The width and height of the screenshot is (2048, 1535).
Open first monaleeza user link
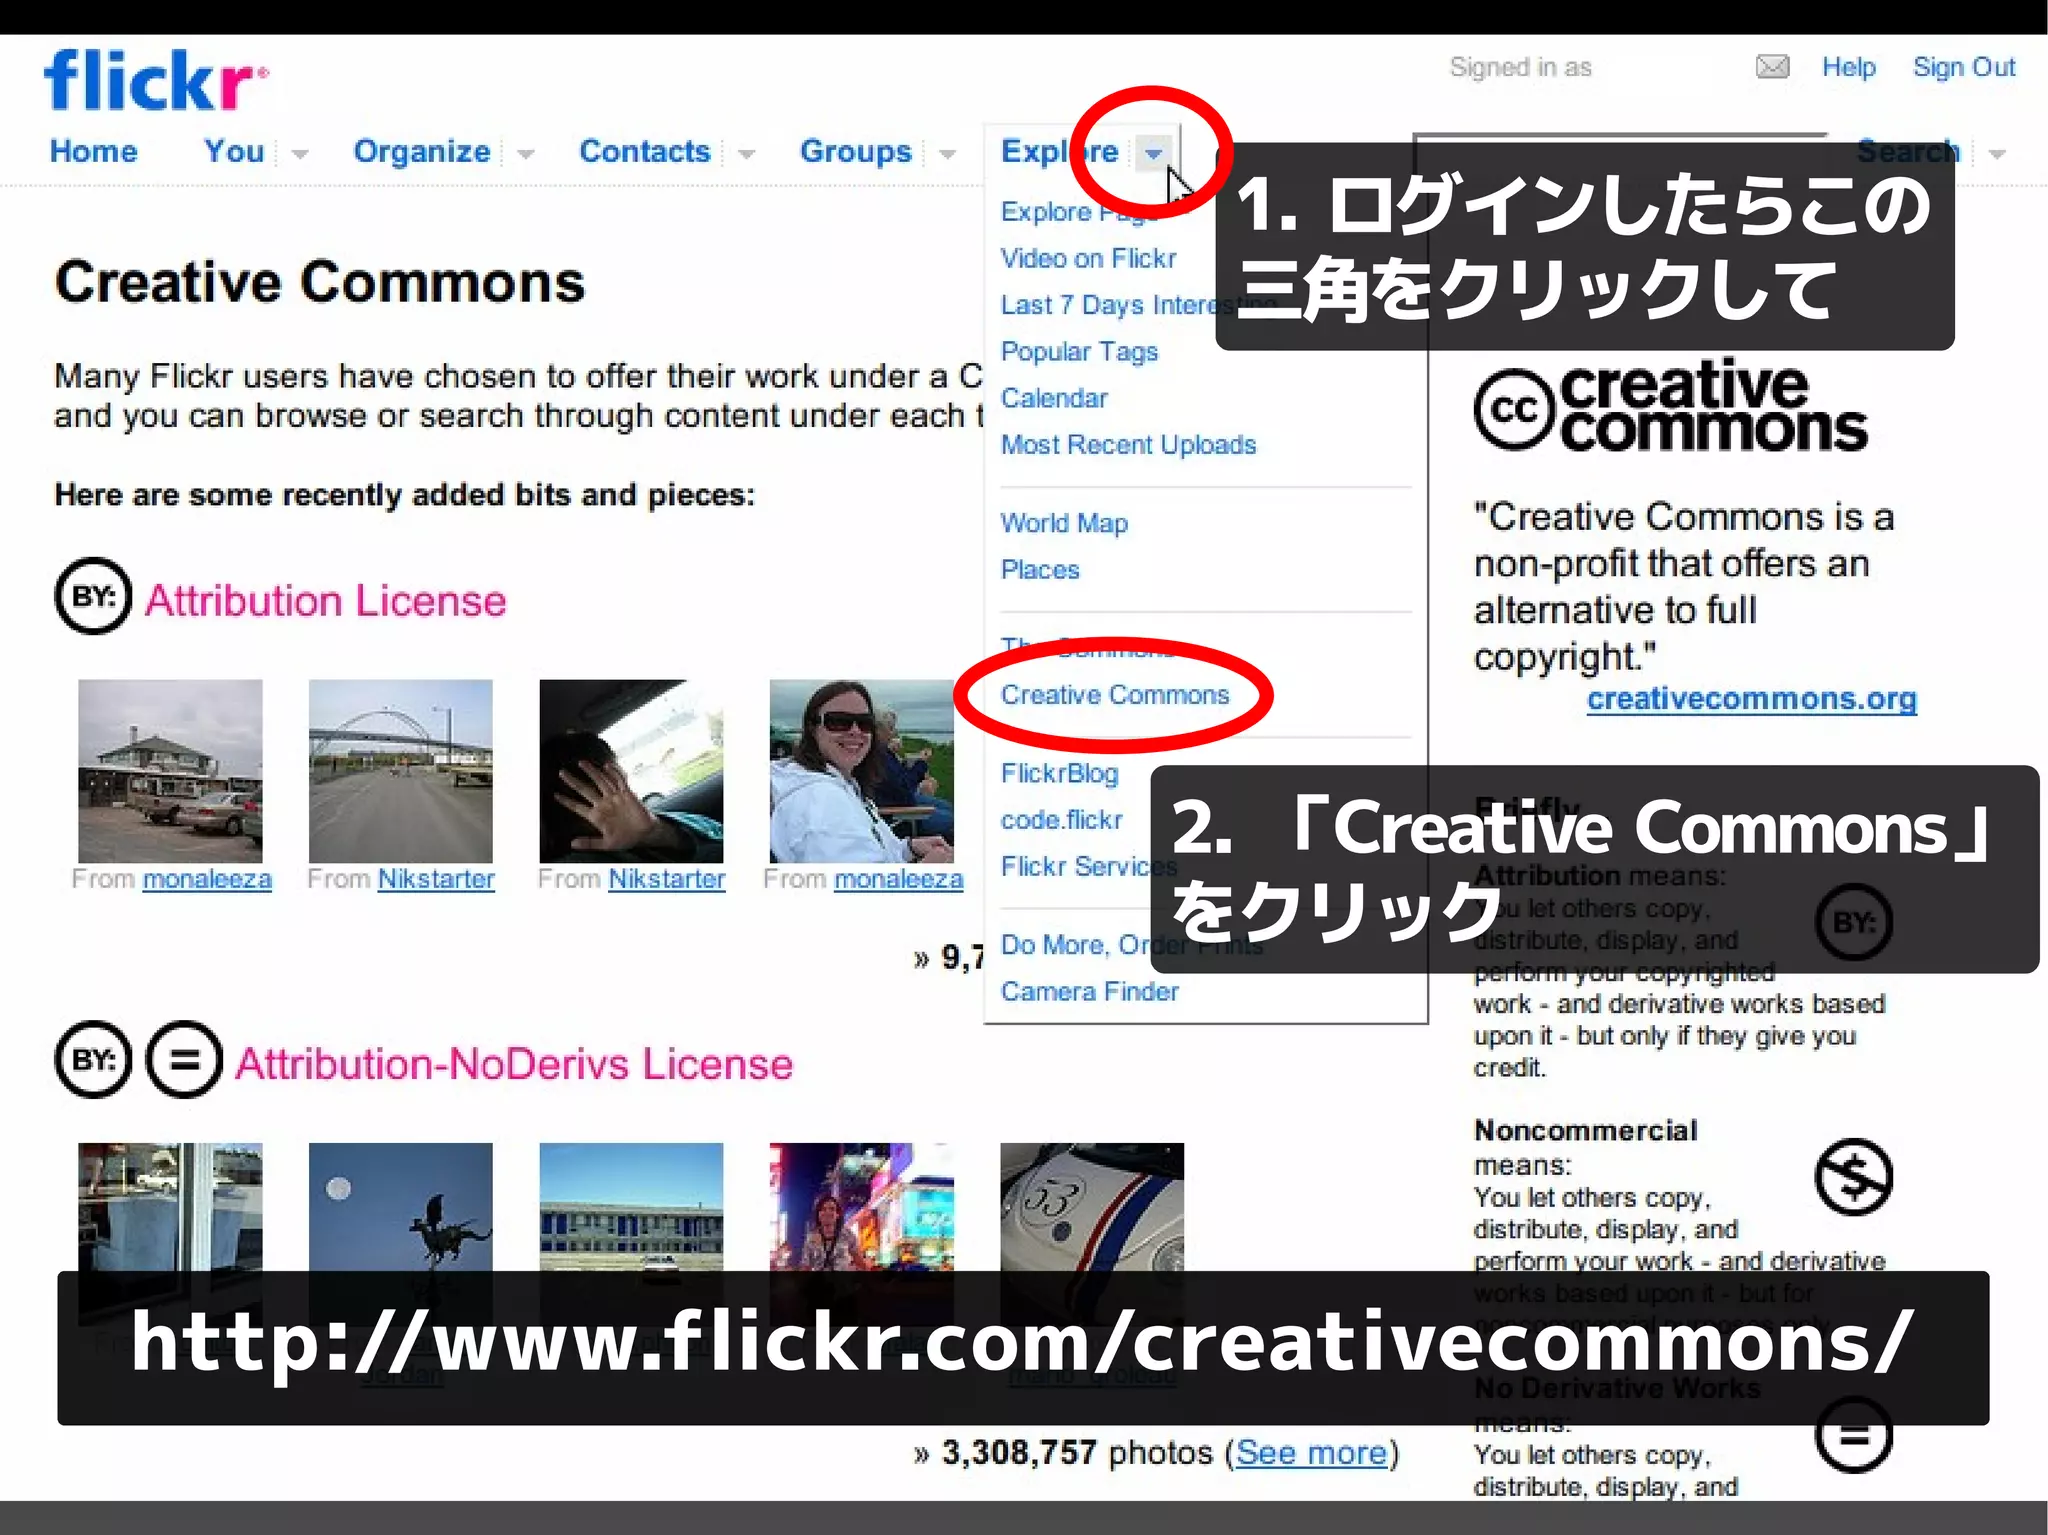point(207,879)
